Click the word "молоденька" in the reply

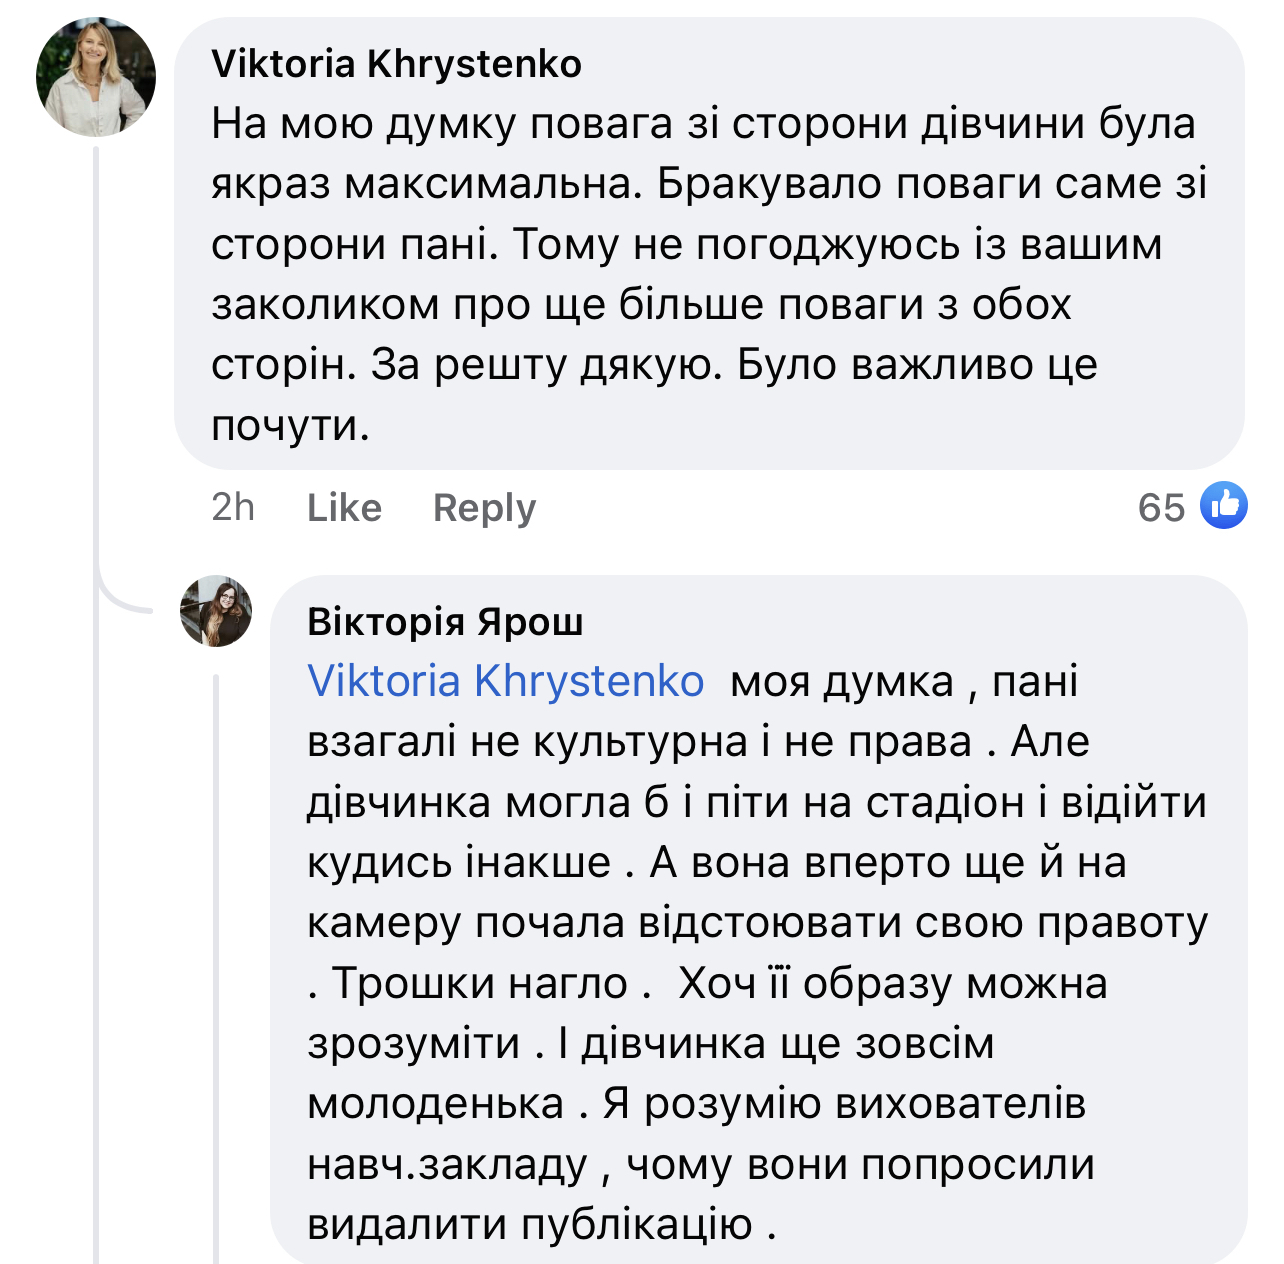pos(436,1104)
